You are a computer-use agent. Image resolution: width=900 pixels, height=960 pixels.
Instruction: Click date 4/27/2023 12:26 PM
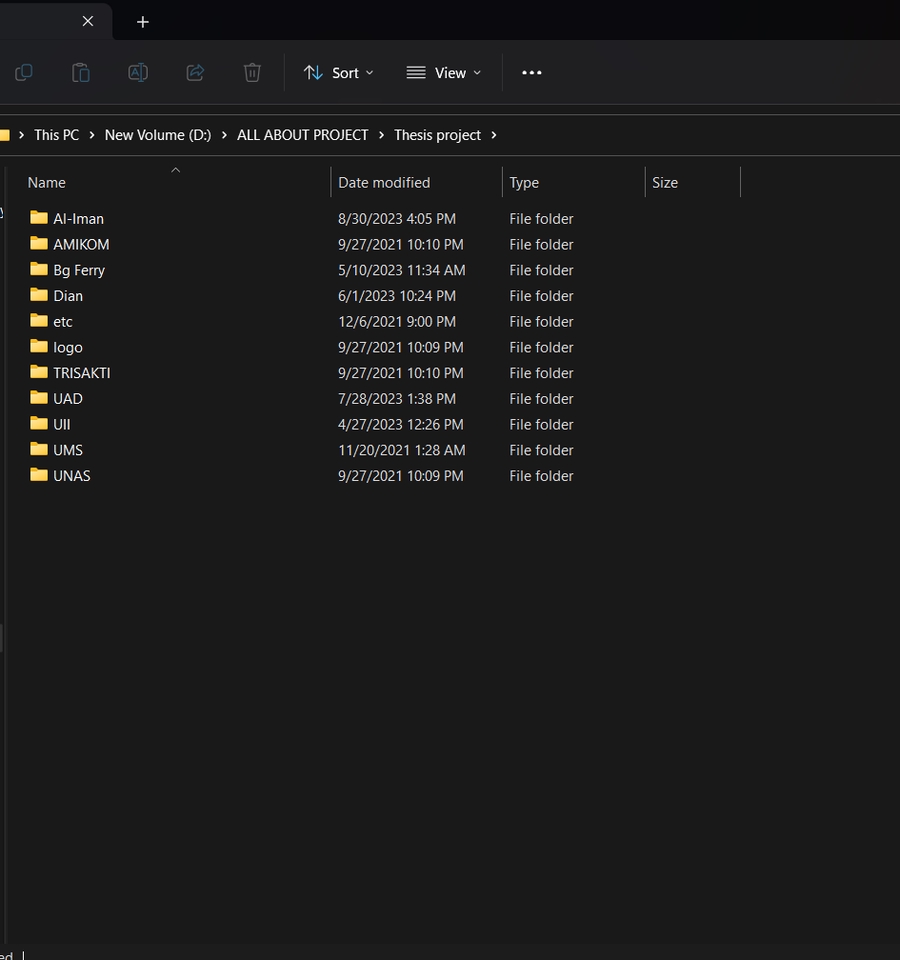click(x=400, y=424)
